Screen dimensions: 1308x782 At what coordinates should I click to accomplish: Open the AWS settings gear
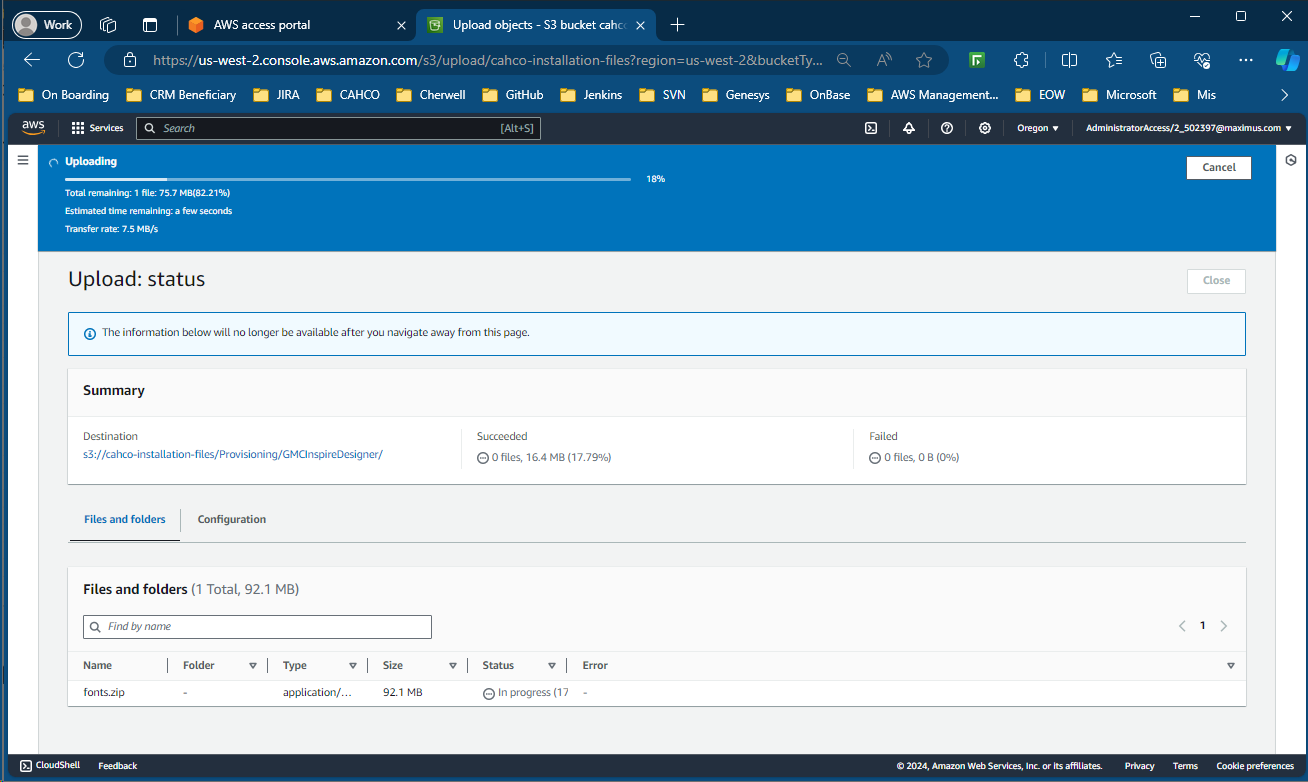[985, 128]
